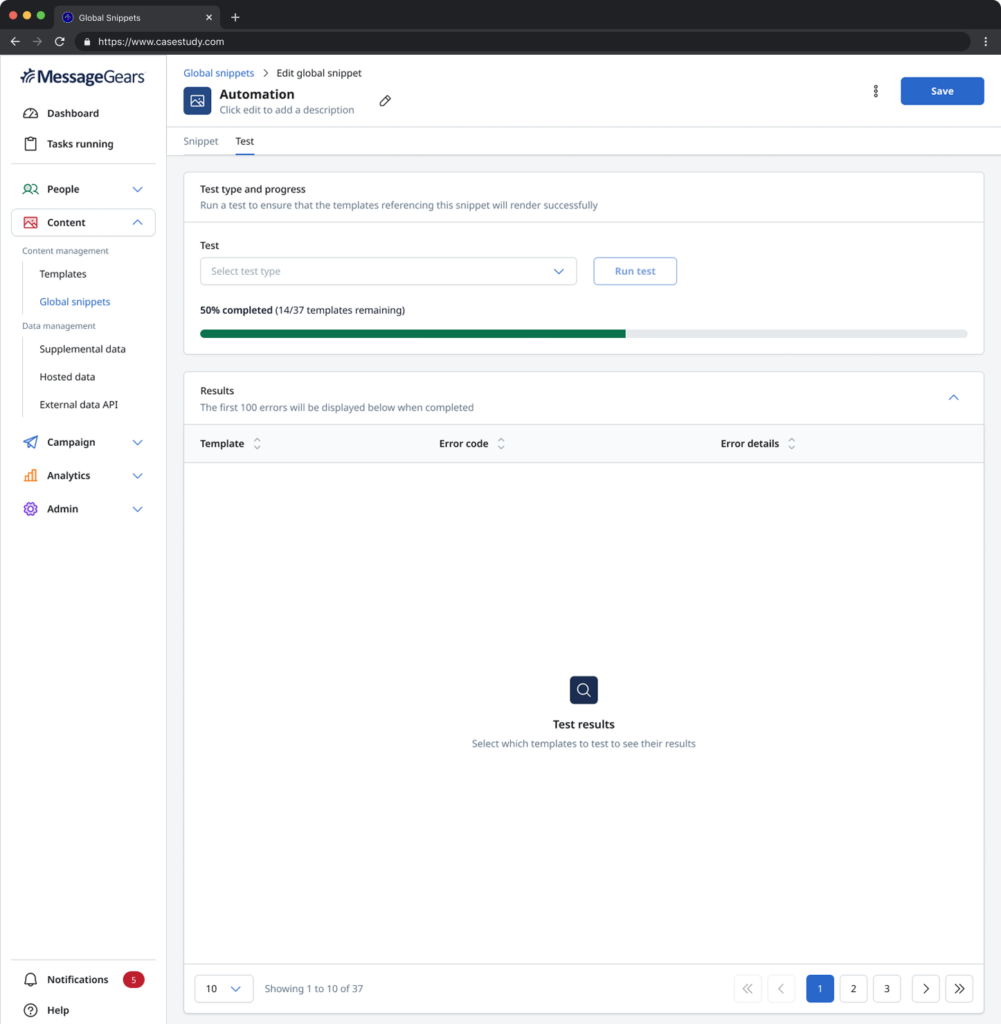Click the Notifications bell icon
Image resolution: width=1001 pixels, height=1024 pixels.
(30, 980)
